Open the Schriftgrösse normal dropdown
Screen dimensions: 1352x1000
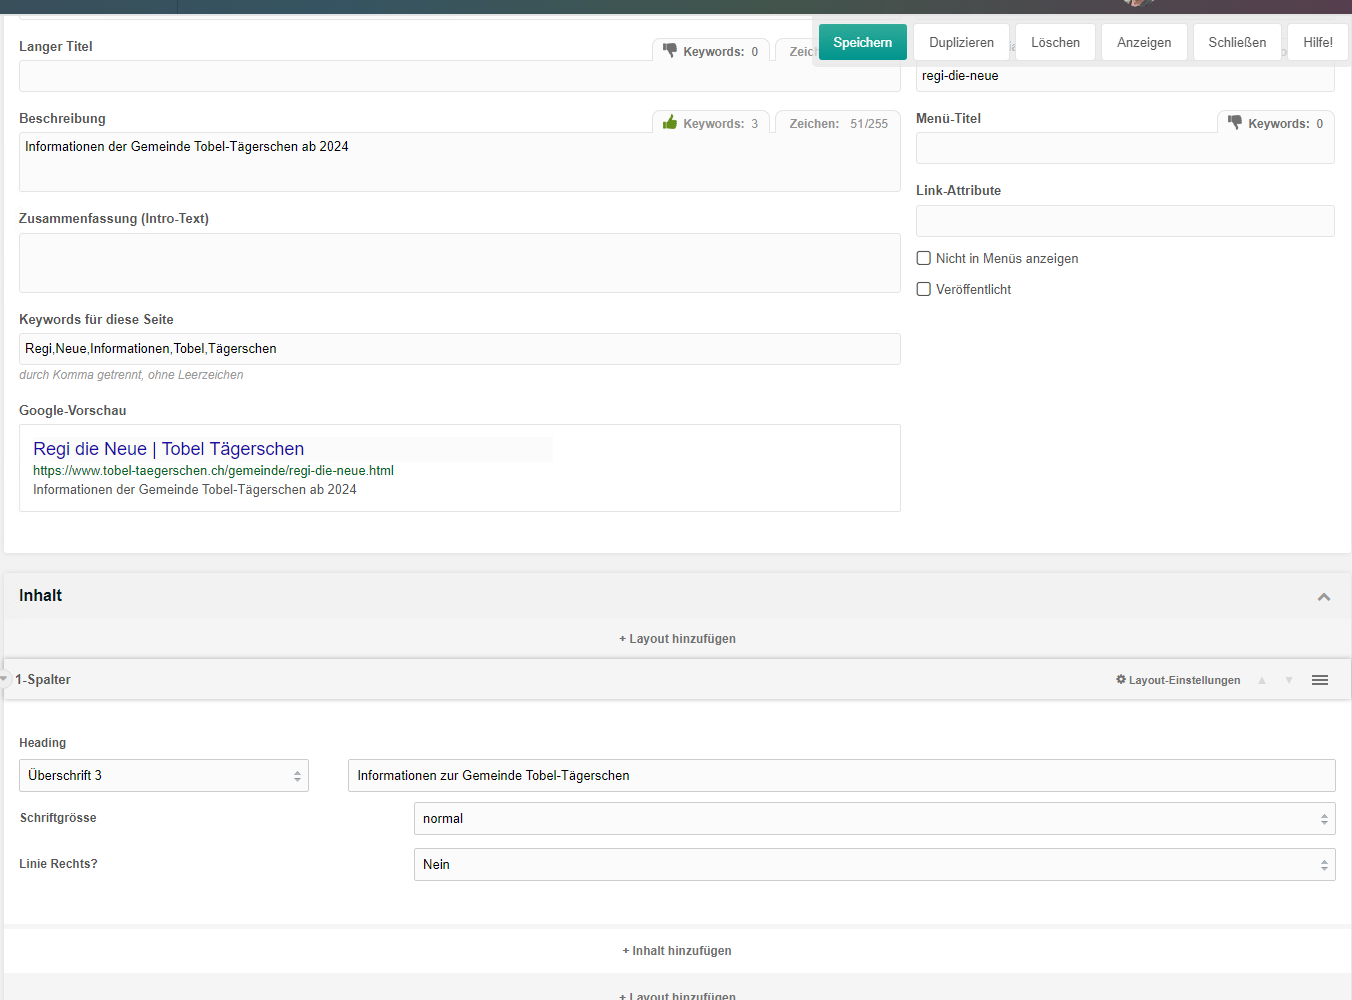click(875, 819)
